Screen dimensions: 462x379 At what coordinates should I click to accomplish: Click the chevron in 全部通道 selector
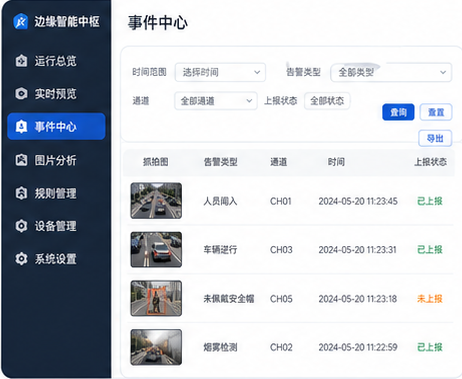[249, 101]
